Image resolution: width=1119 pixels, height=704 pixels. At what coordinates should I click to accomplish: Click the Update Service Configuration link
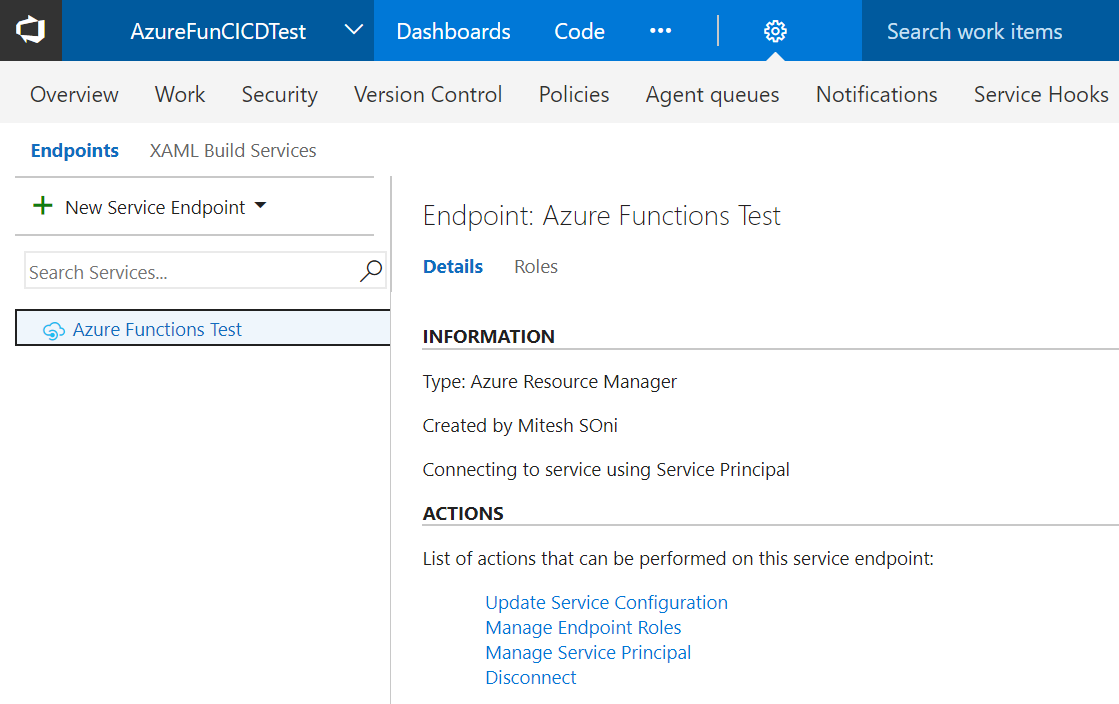(x=607, y=603)
